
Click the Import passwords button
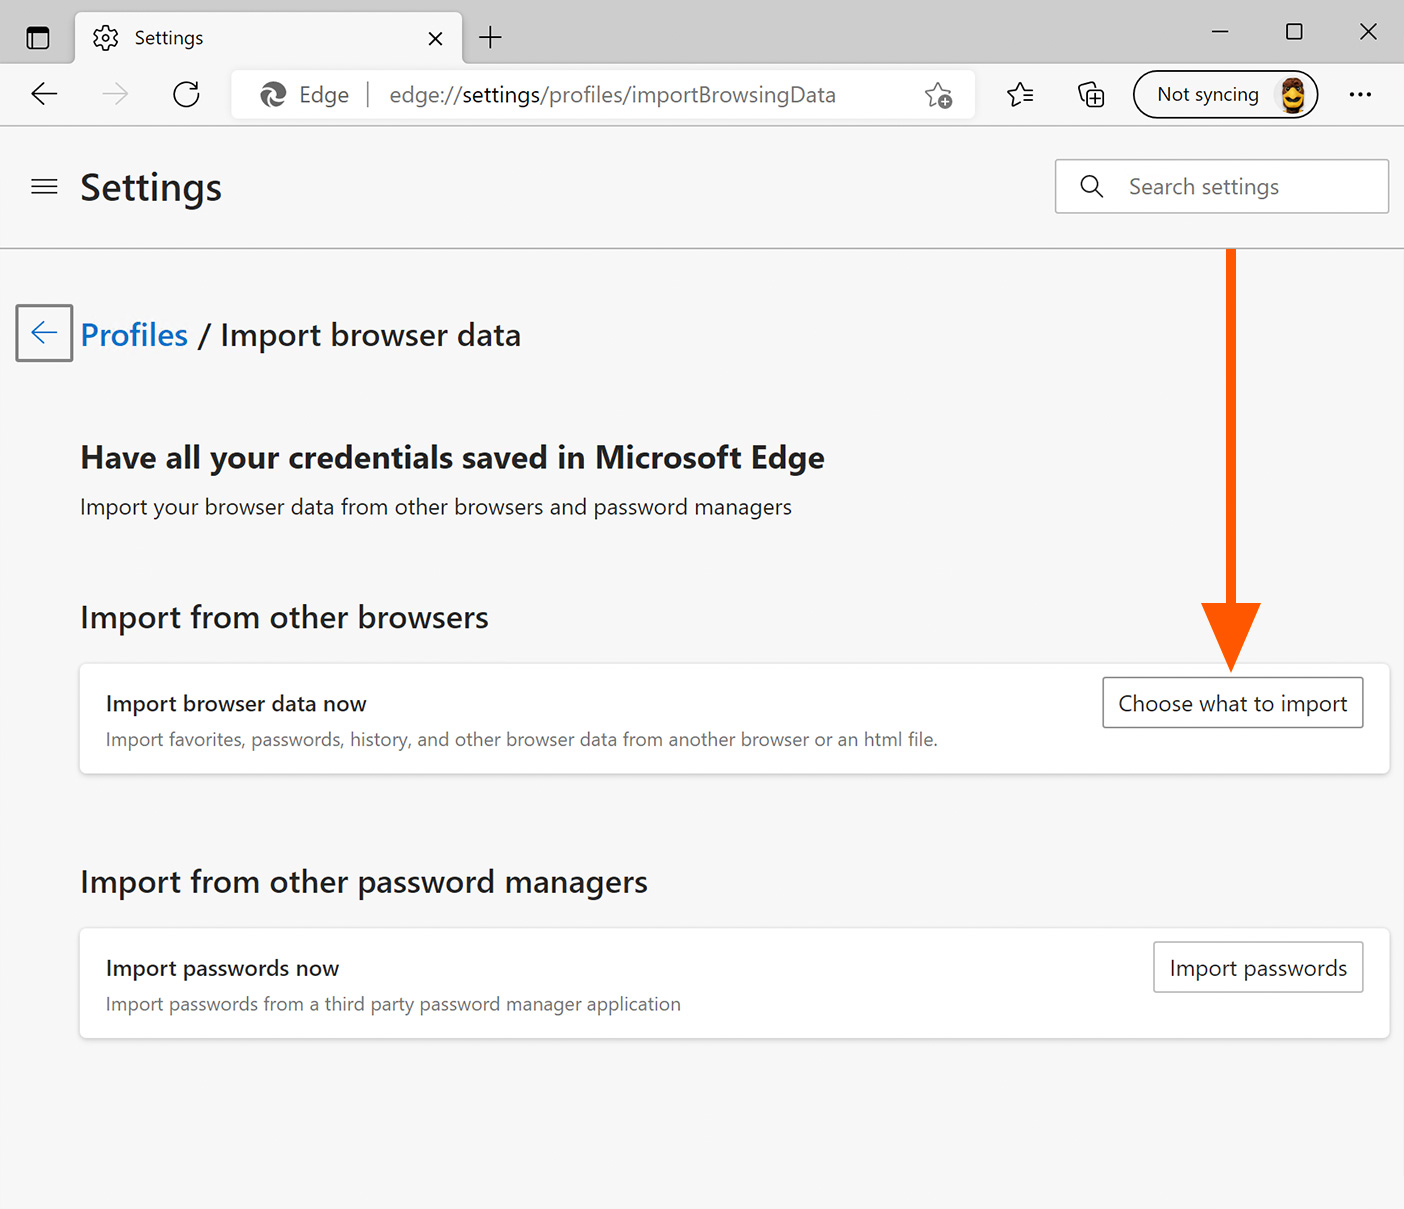point(1257,968)
